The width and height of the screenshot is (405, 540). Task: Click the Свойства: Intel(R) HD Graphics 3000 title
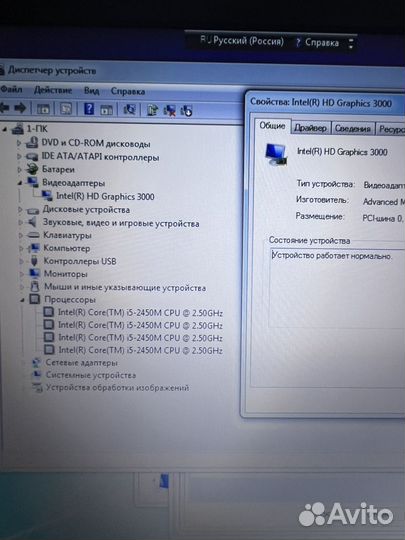pos(321,103)
